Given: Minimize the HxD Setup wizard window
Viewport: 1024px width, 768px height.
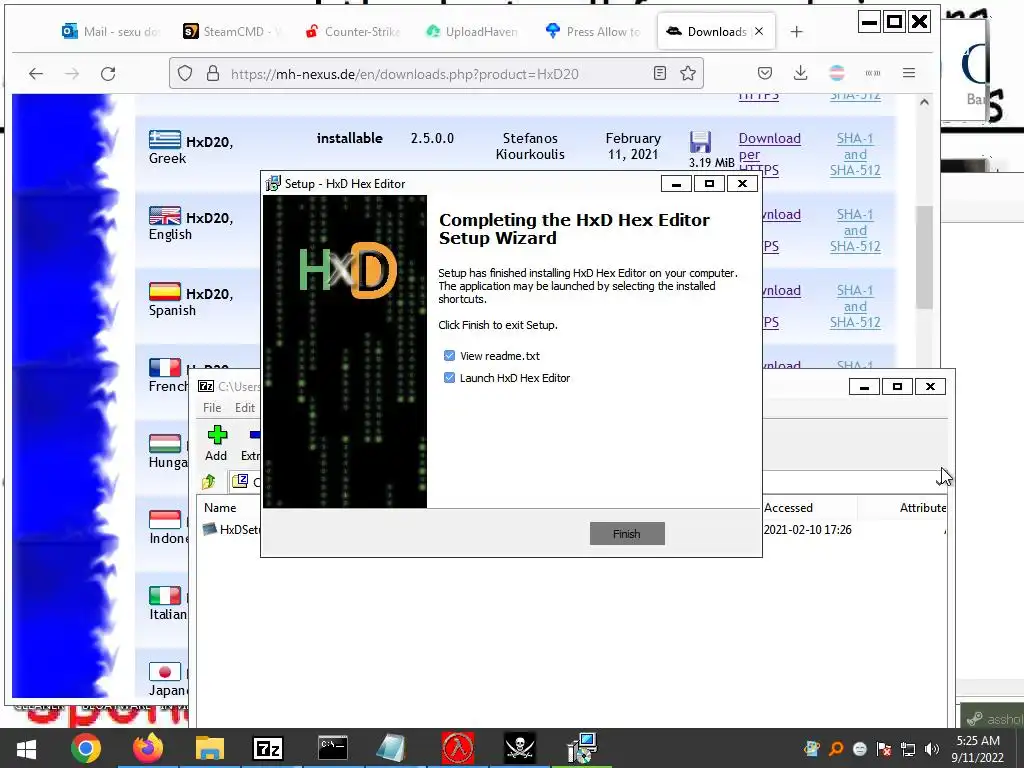Looking at the screenshot, I should tap(677, 184).
